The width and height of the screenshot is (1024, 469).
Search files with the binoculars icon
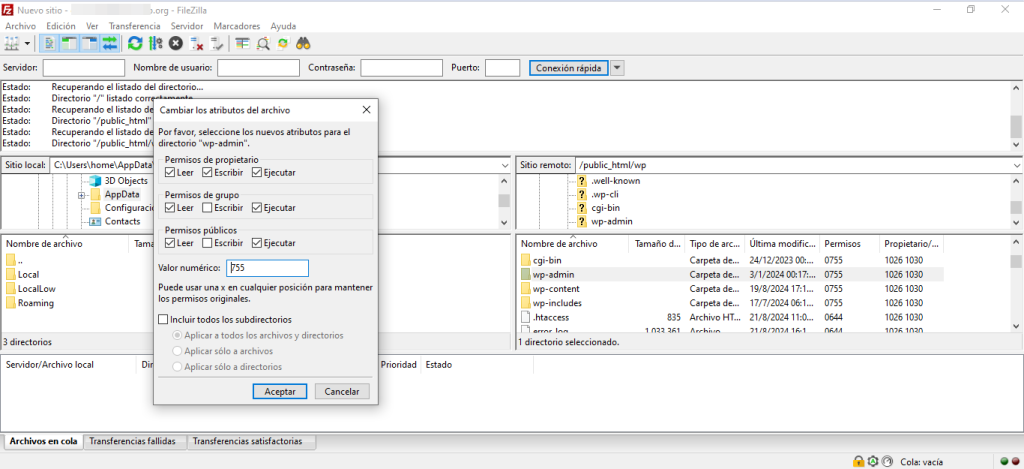pyautogui.click(x=303, y=44)
